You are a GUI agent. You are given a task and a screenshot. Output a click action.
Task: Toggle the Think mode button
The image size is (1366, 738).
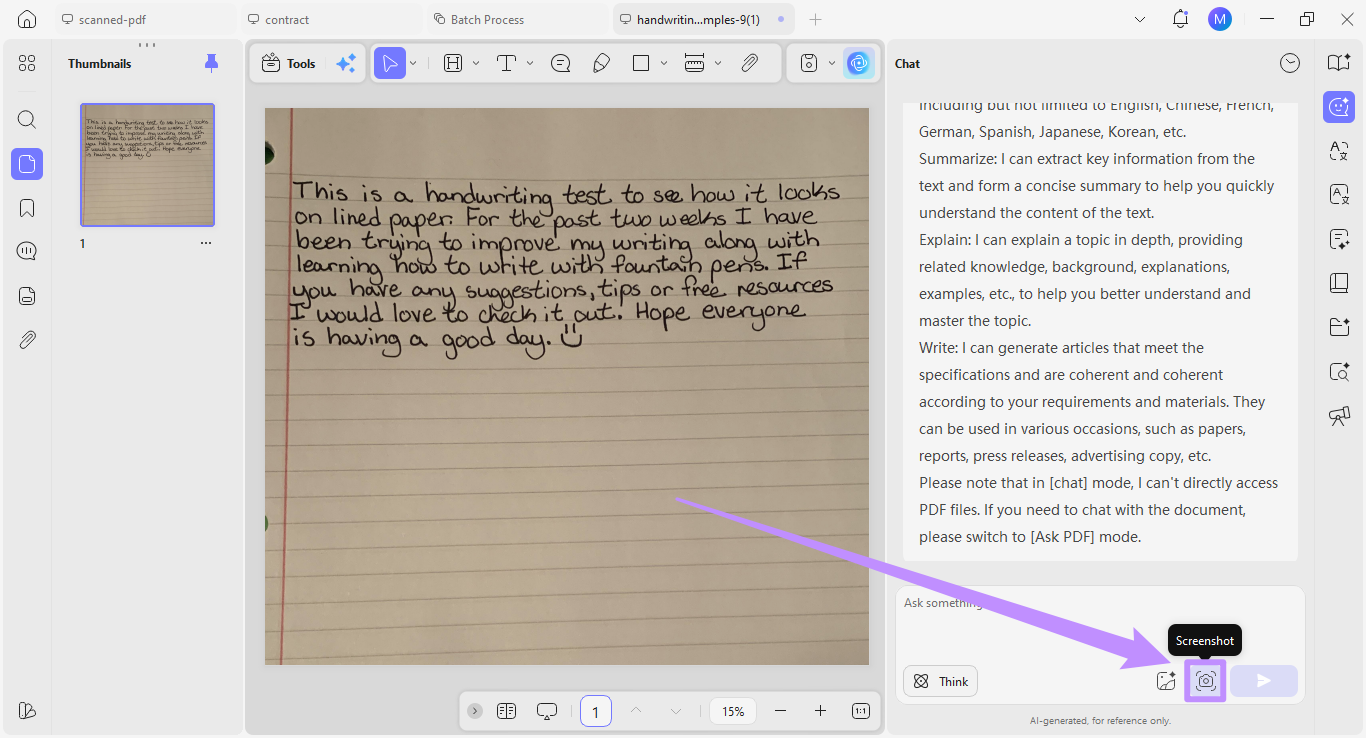[941, 681]
